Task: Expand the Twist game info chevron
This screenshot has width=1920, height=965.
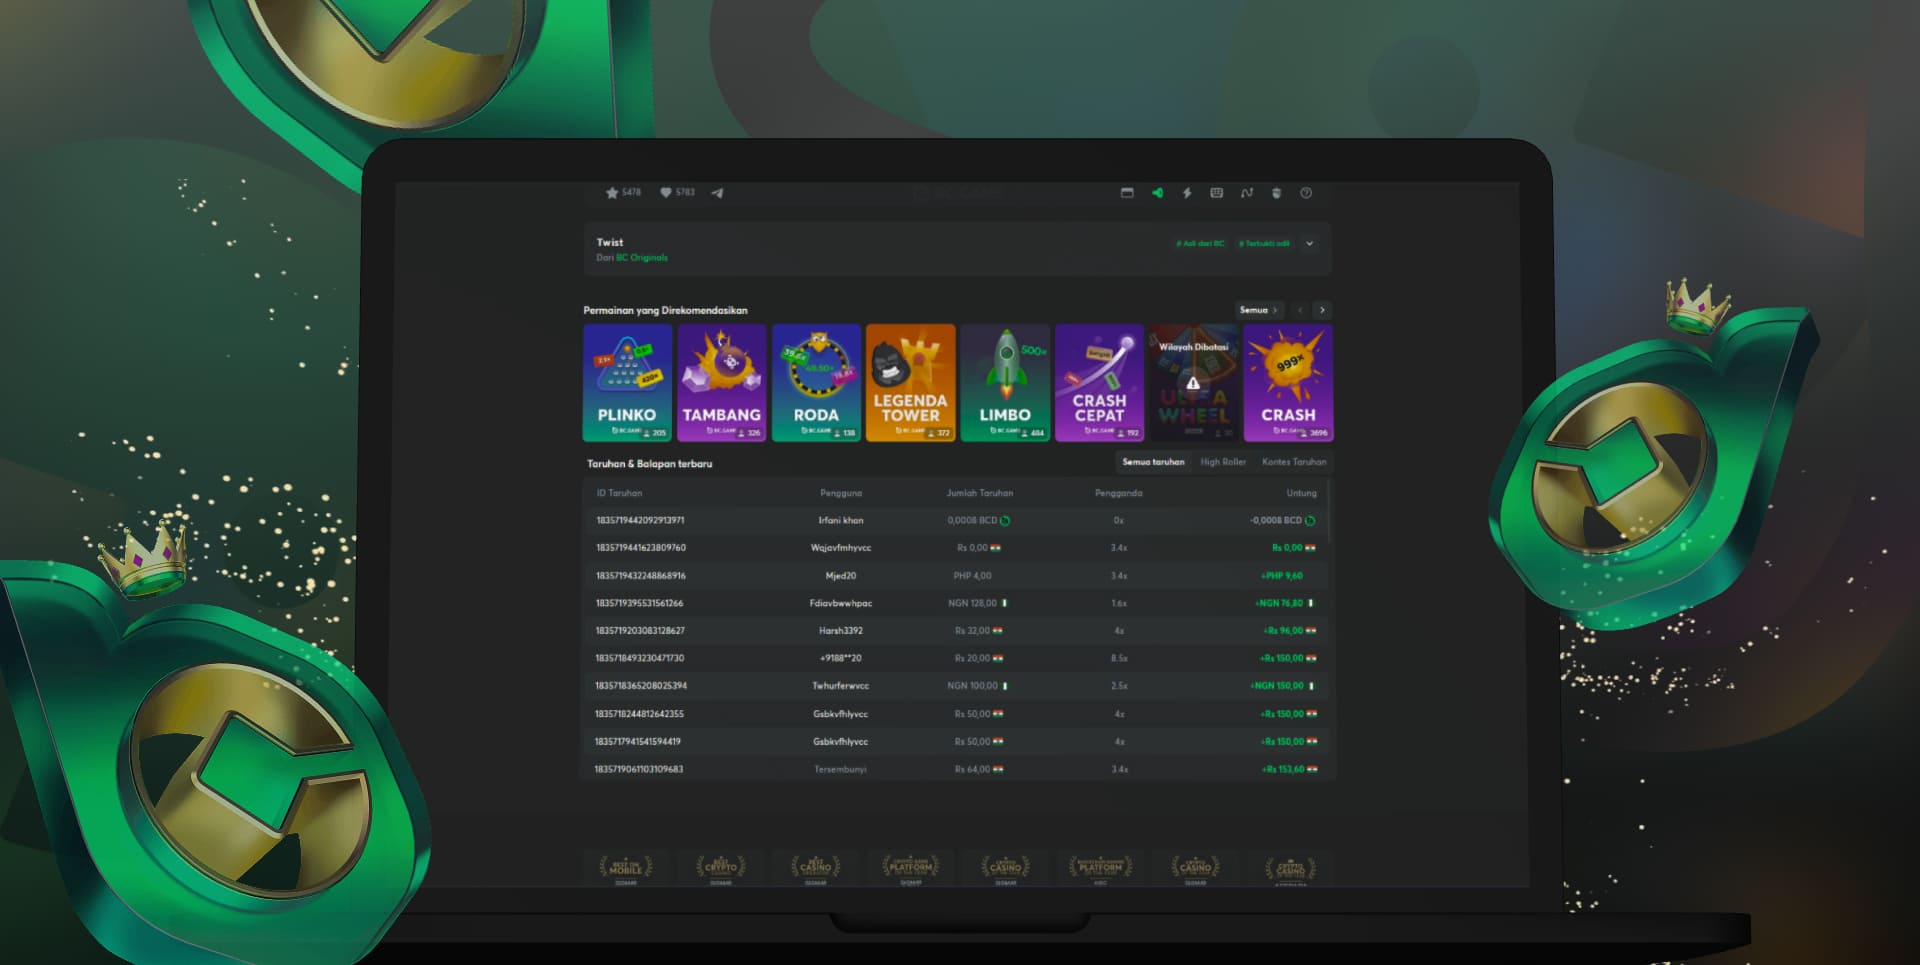Action: click(x=1309, y=243)
